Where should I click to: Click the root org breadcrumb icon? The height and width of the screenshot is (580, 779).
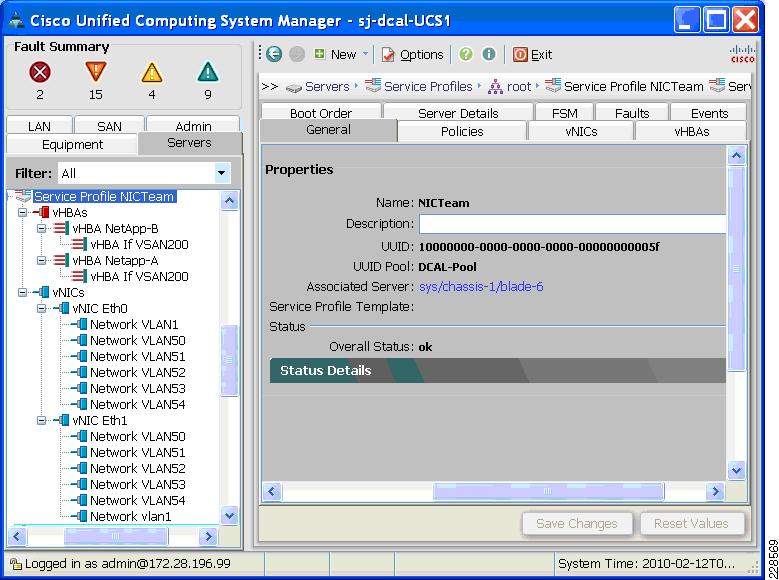click(x=495, y=87)
